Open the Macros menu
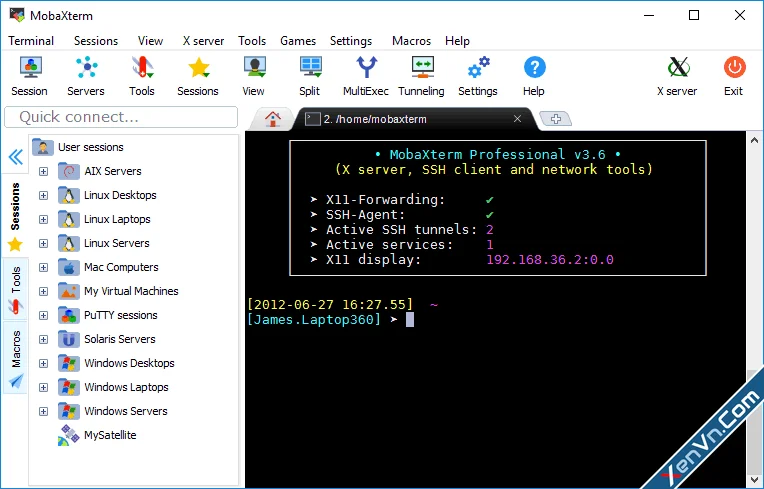The width and height of the screenshot is (764, 489). coord(411,41)
